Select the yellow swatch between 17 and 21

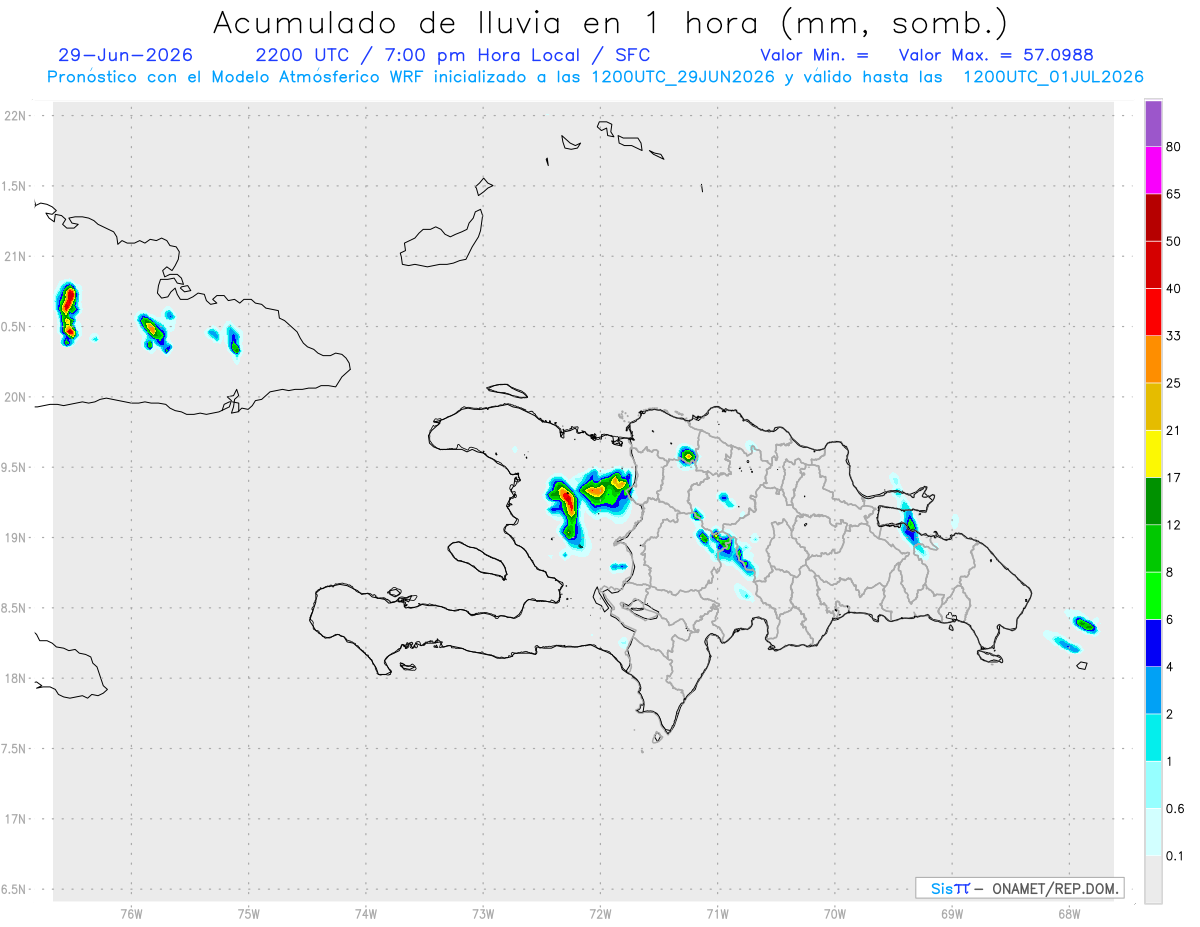point(1153,454)
